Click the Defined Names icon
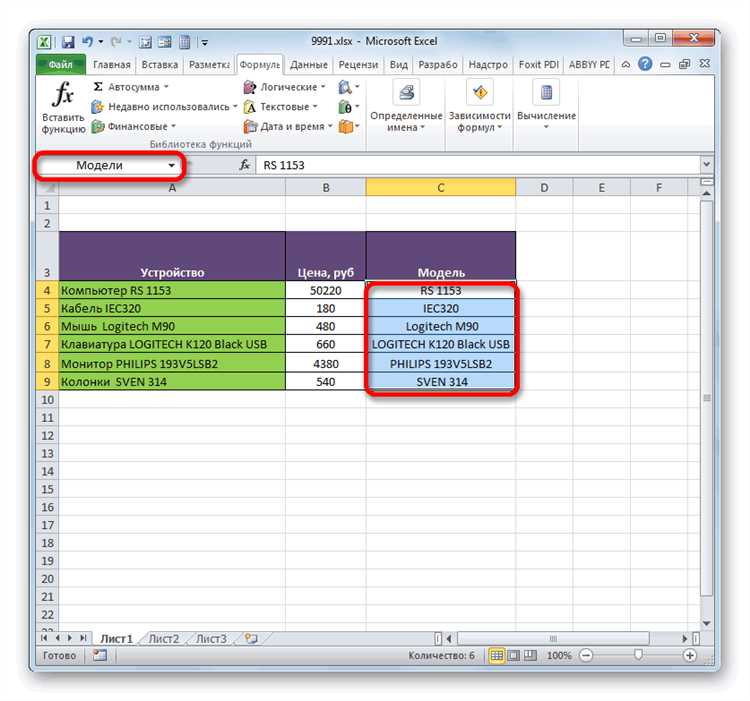Image resolution: width=750 pixels, height=701 pixels. (x=406, y=92)
